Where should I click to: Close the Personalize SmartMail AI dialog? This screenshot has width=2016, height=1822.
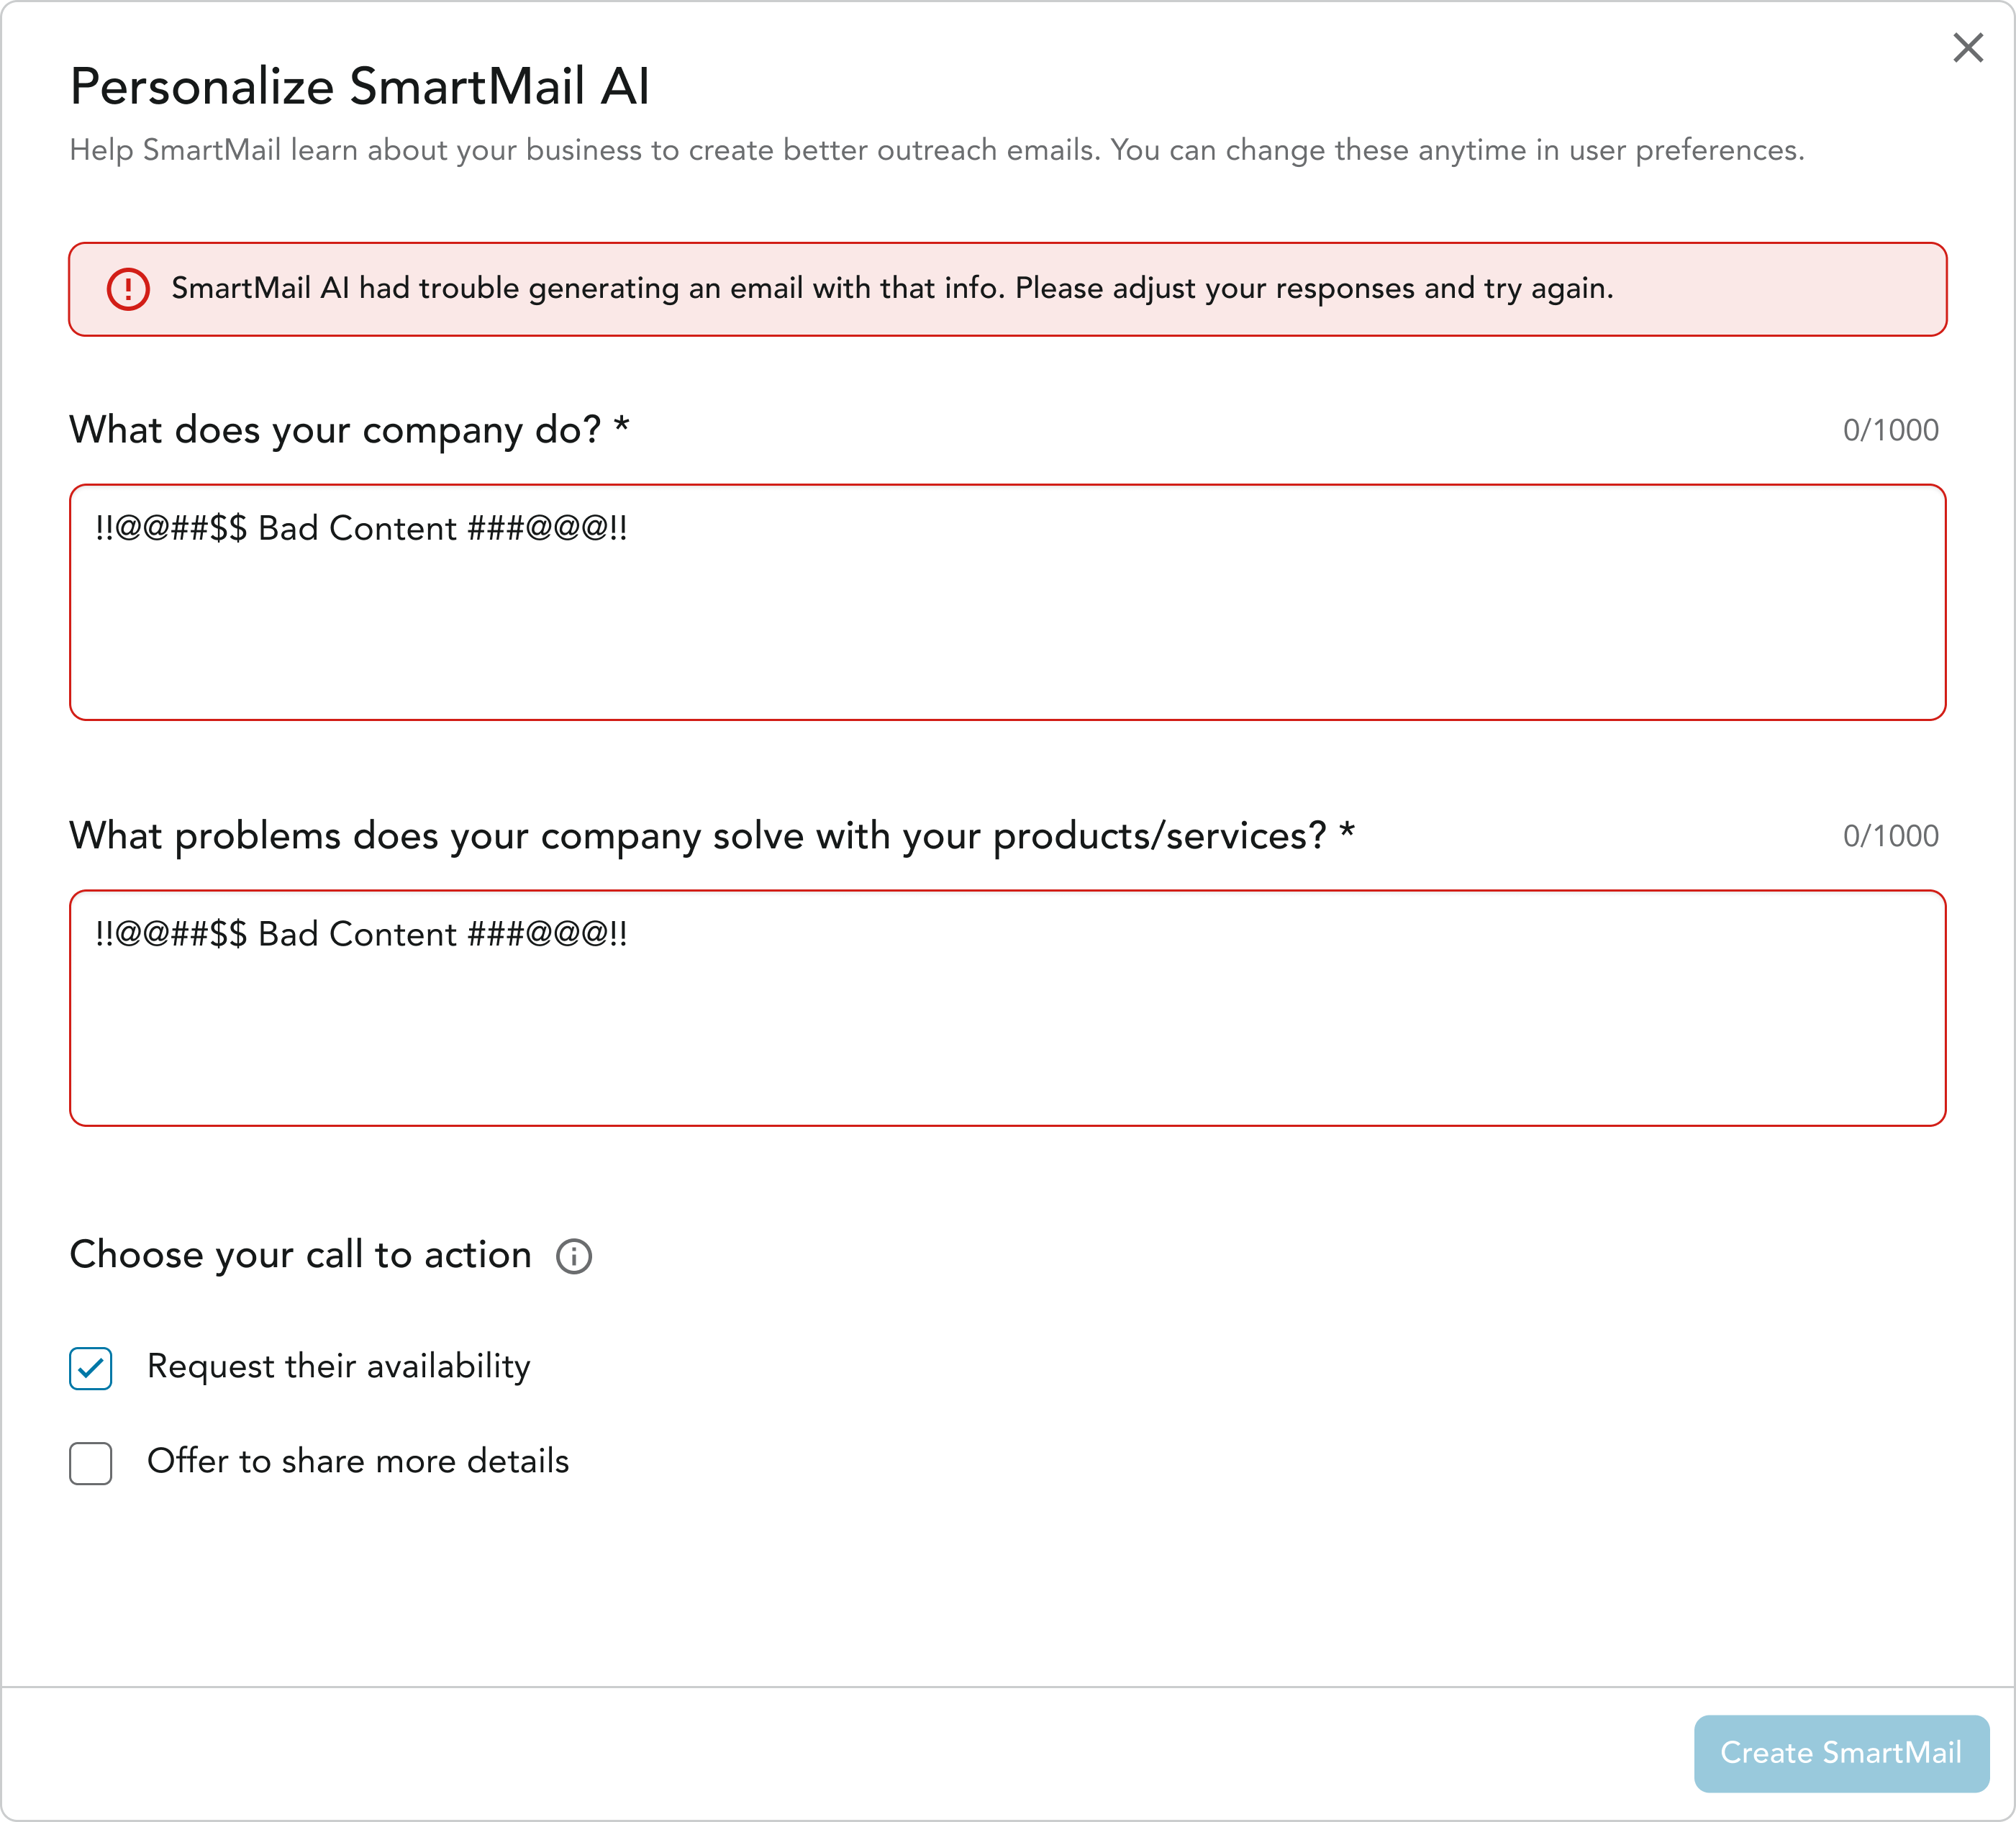1967,47
